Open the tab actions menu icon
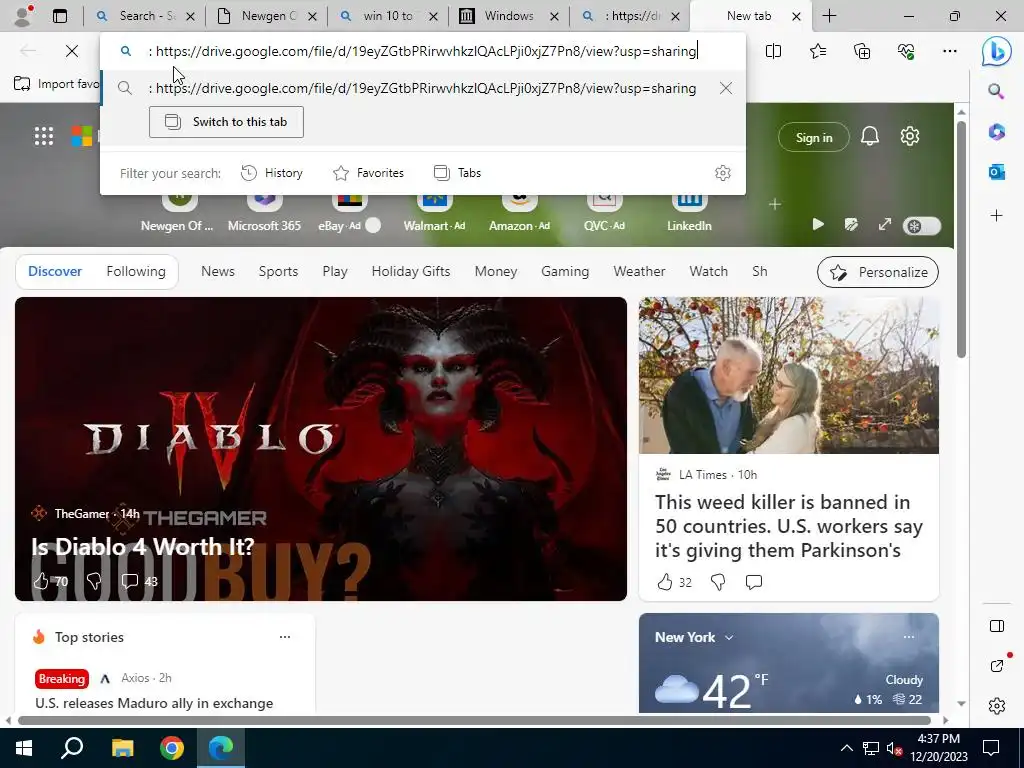 [x=59, y=16]
